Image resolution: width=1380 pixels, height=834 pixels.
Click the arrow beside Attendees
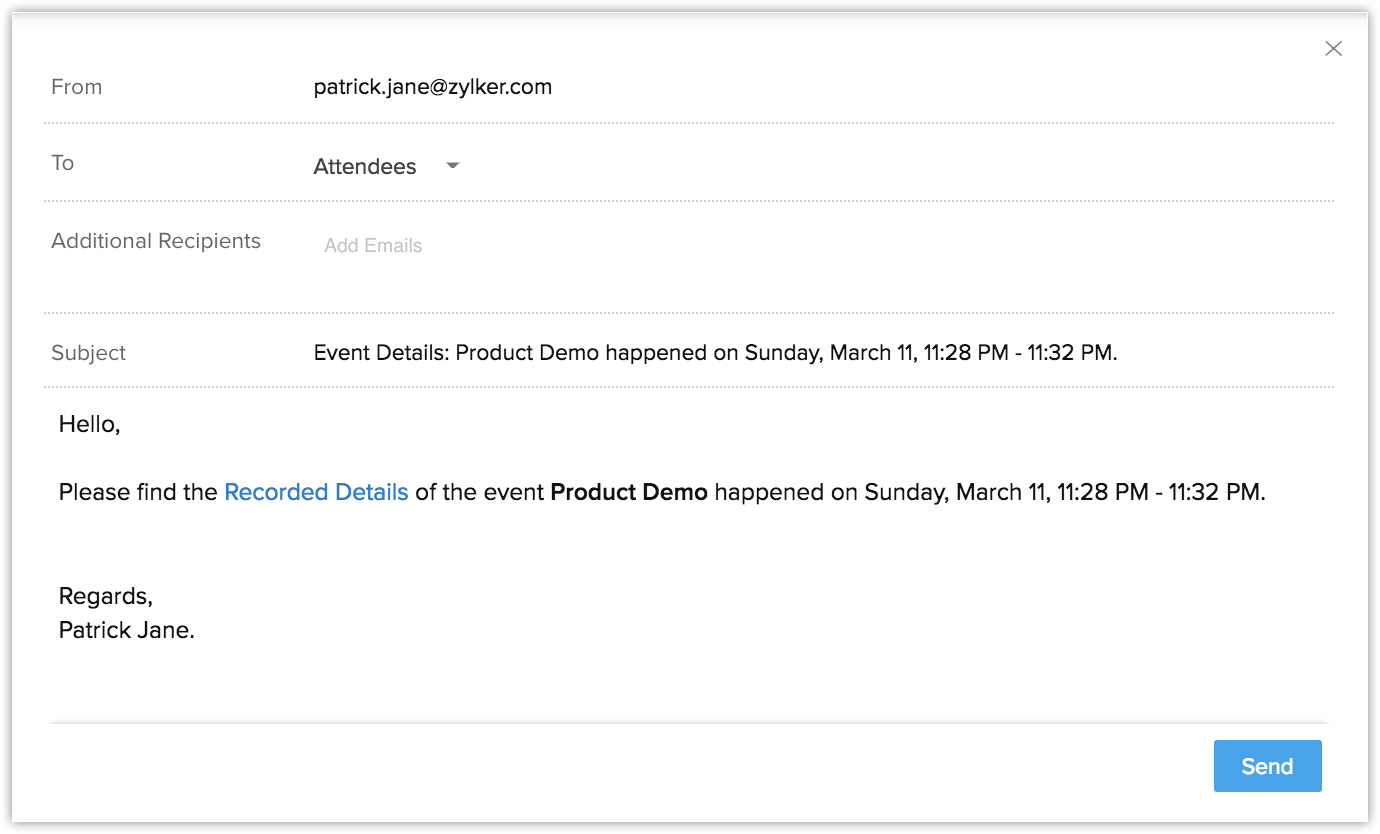pos(452,166)
